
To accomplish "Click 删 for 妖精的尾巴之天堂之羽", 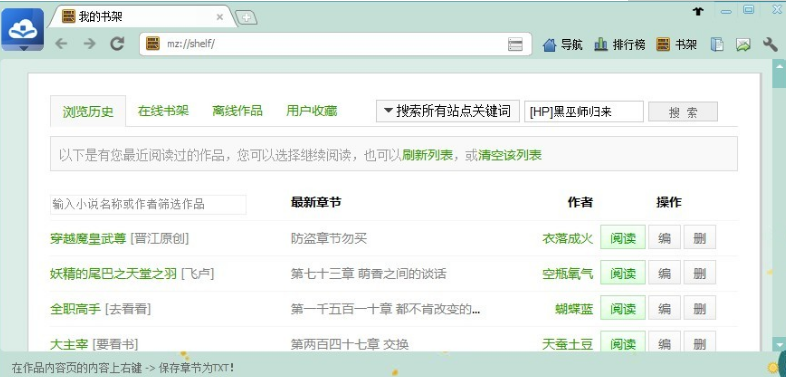I will [699, 272].
